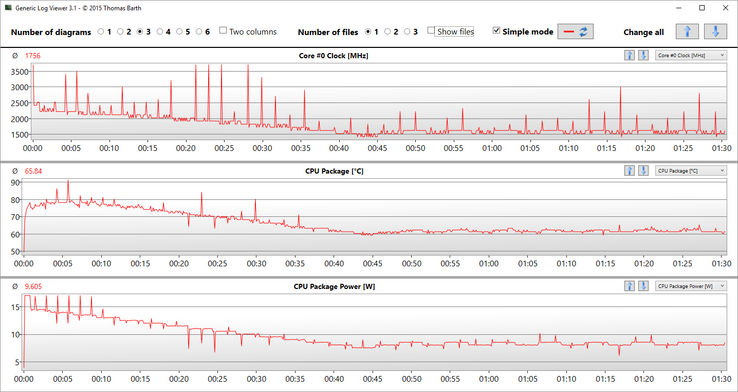Viewport: 738px width, 392px height.
Task: Enable the Two columns checkbox
Action: (x=223, y=31)
